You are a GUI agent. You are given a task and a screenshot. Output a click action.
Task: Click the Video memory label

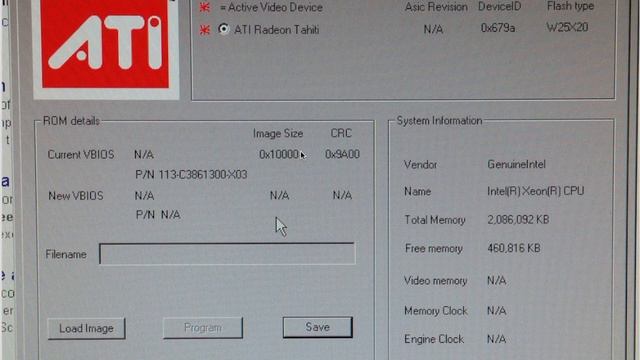click(435, 281)
